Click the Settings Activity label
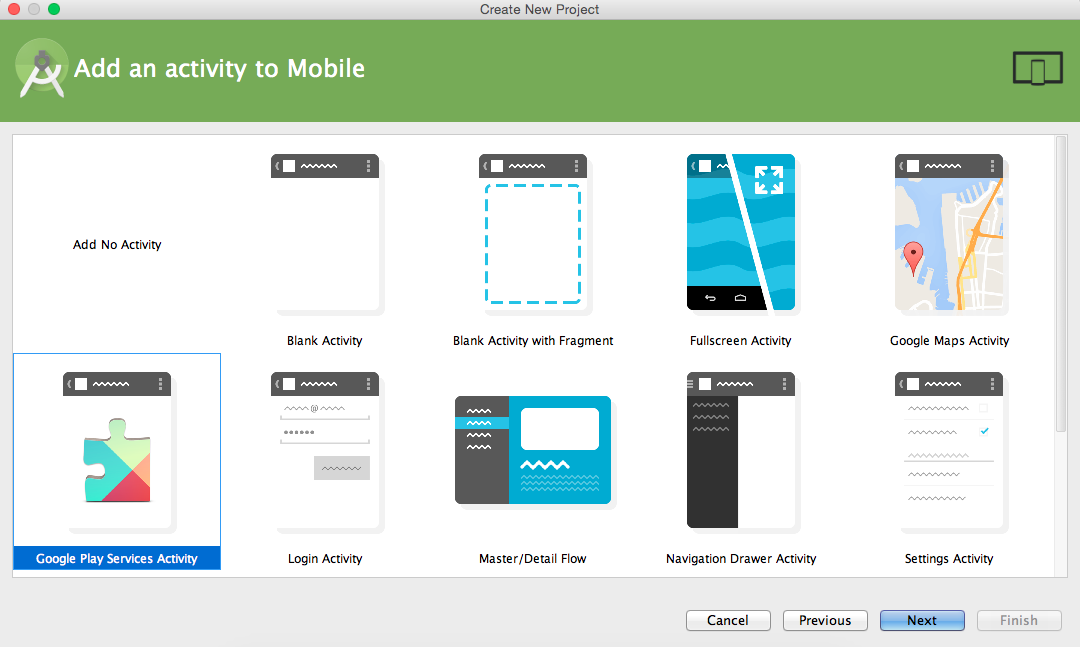 (x=948, y=559)
